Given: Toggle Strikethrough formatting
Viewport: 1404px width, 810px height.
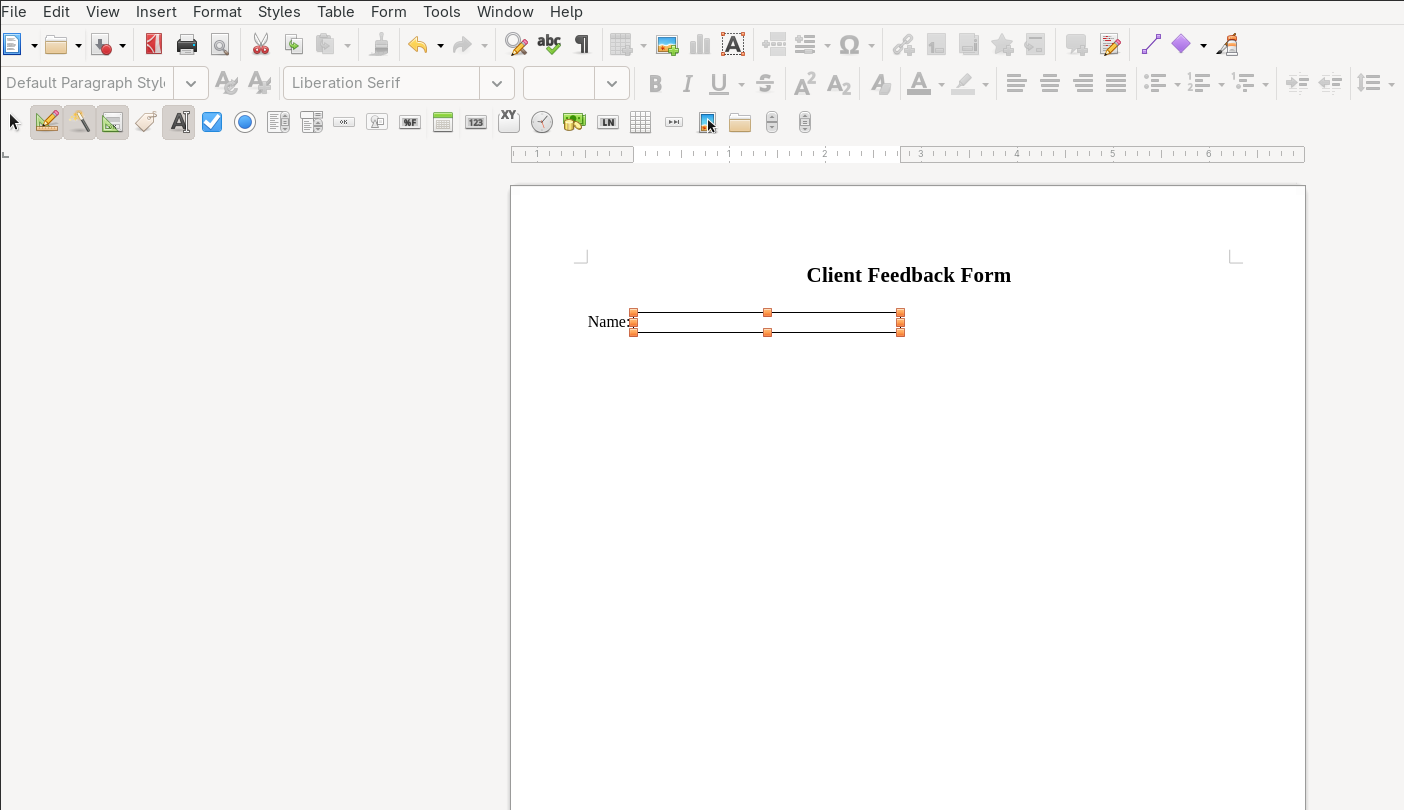Looking at the screenshot, I should (765, 84).
